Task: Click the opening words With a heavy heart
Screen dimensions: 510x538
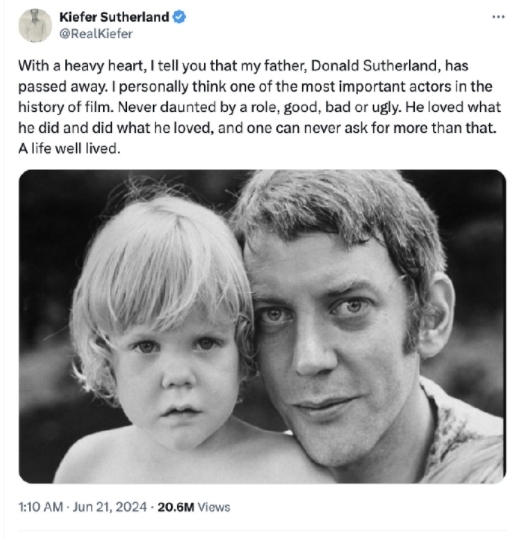Action: pyautogui.click(x=81, y=66)
